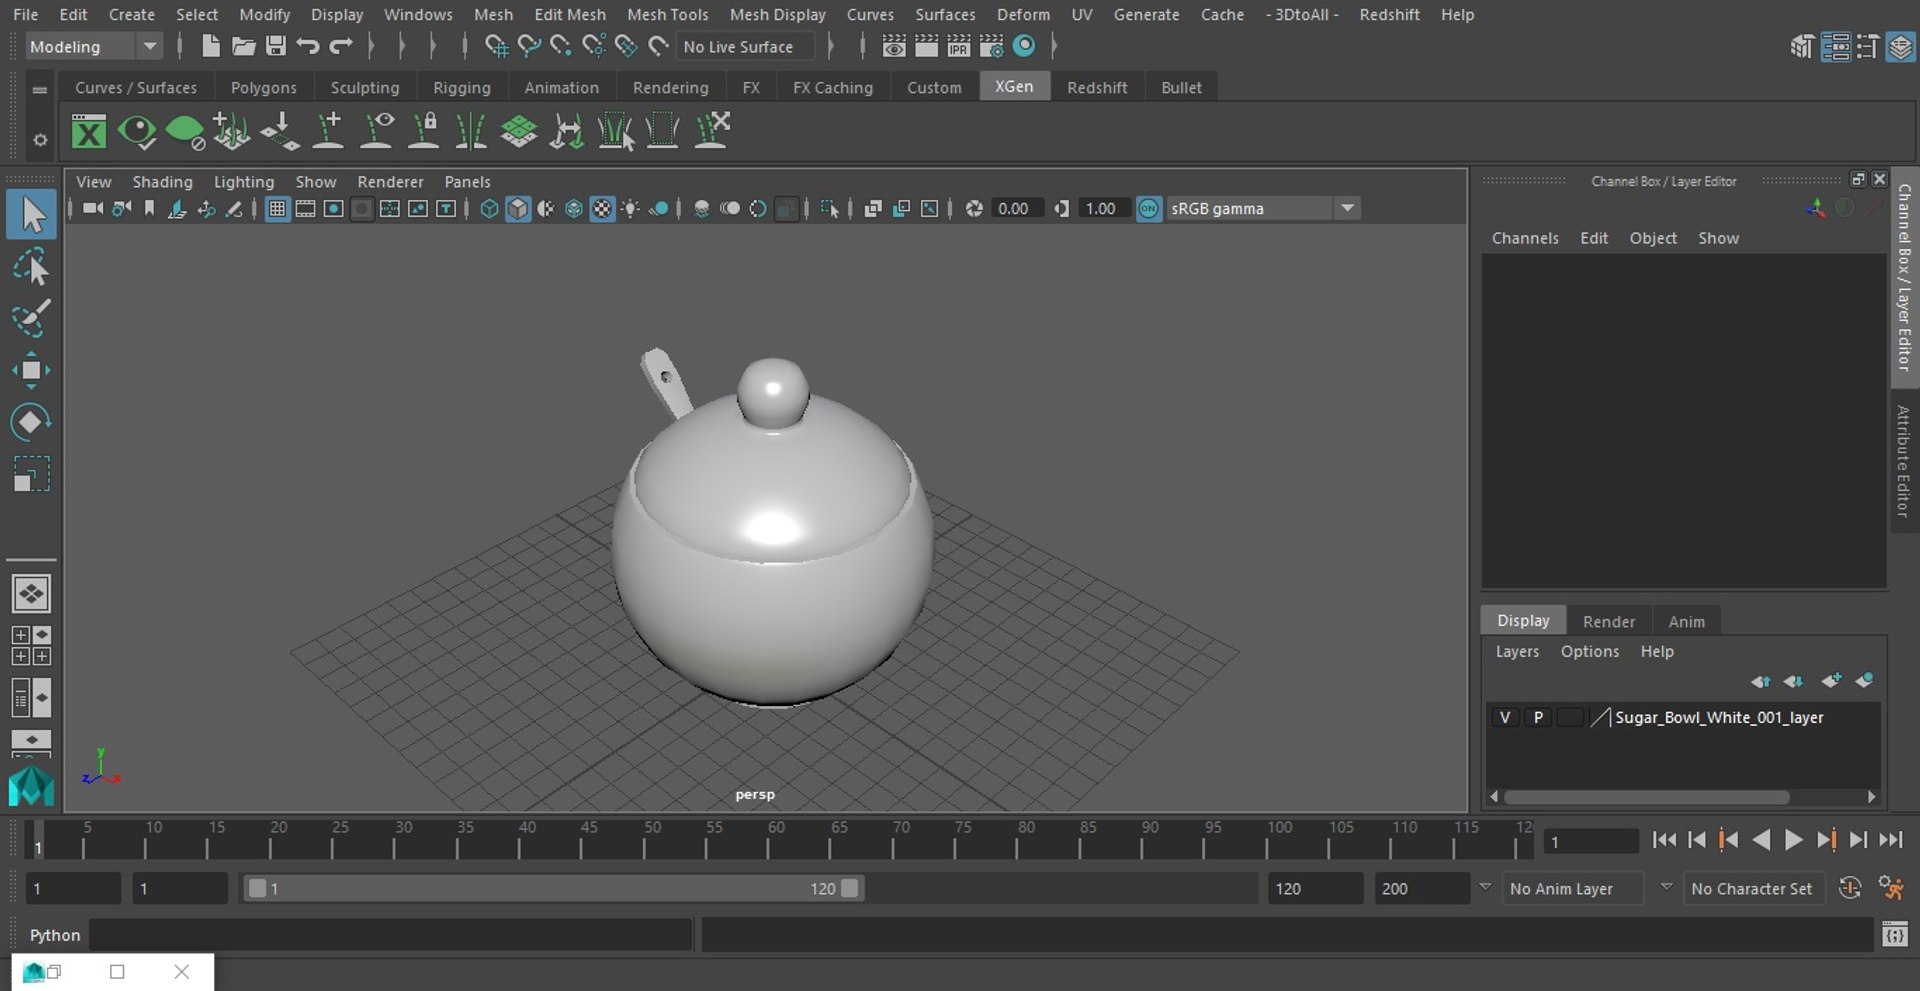Image resolution: width=1920 pixels, height=991 pixels.
Task: Open the viewport Shading menu
Action: [x=162, y=181]
